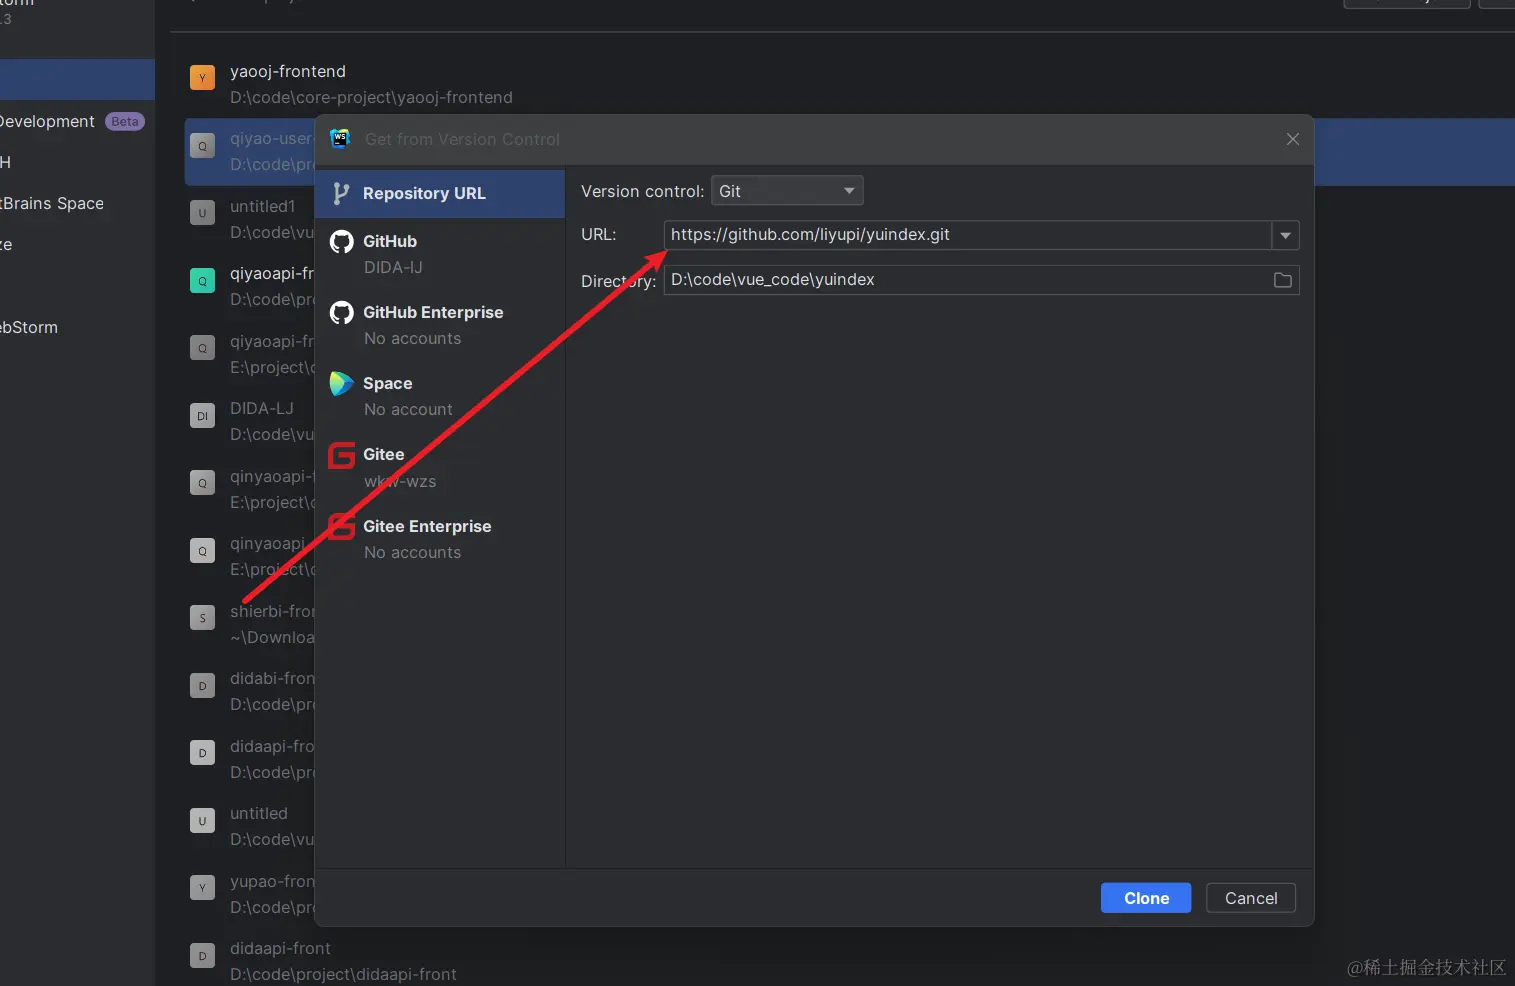Viewport: 1515px width, 986px height.
Task: Click the Repository URL branch icon
Action: [341, 193]
